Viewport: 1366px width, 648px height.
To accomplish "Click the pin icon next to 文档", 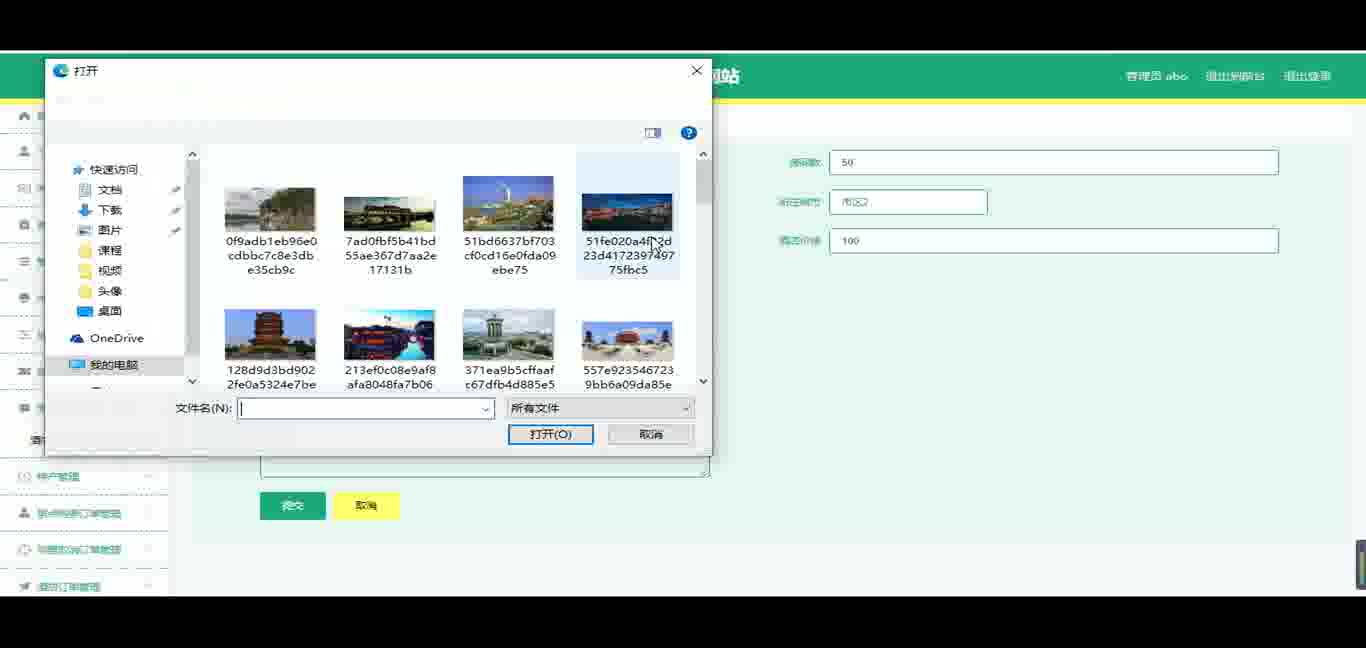I will [x=176, y=190].
